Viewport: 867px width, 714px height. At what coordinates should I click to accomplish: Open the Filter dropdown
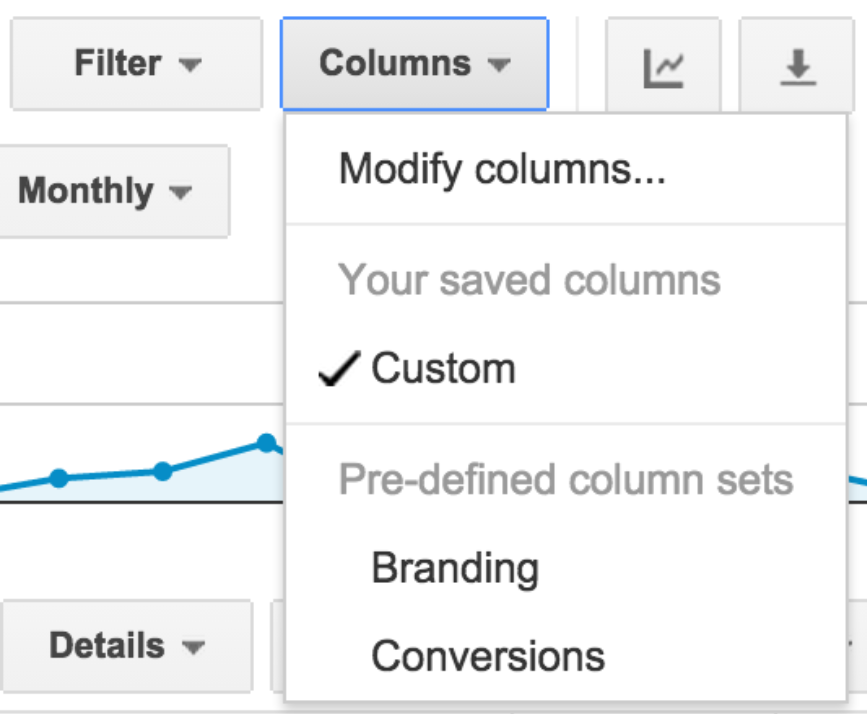coord(136,64)
